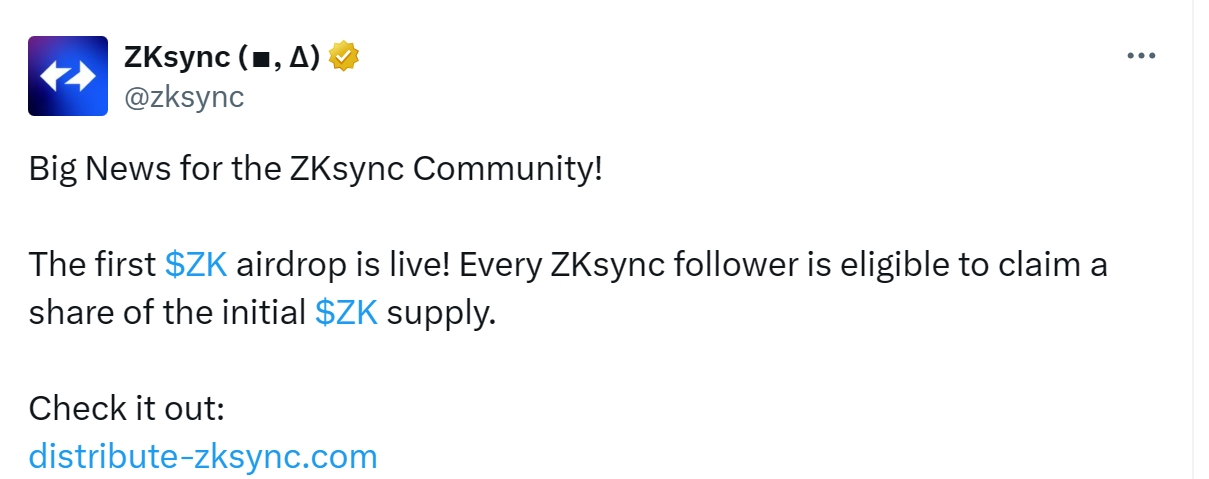Click the delta symbol in display name
This screenshot has width=1209, height=479.
[298, 58]
